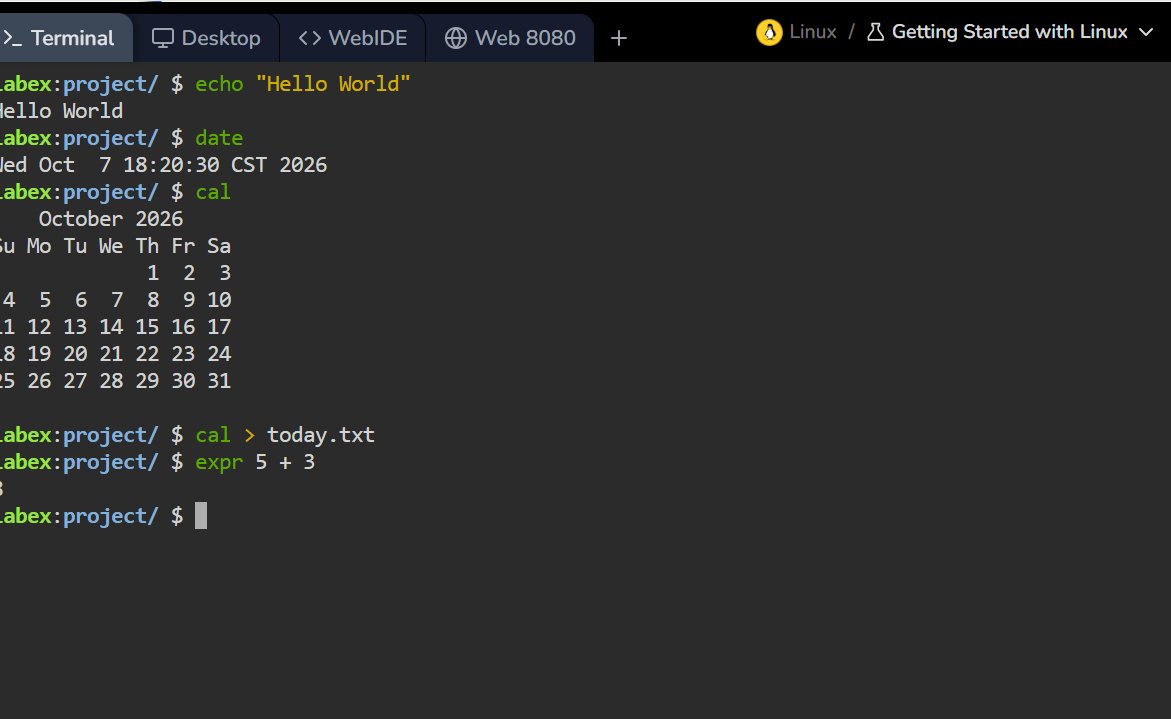Click the globe icon on Web 8080 tab
Image resolution: width=1171 pixels, height=719 pixels.
click(456, 38)
